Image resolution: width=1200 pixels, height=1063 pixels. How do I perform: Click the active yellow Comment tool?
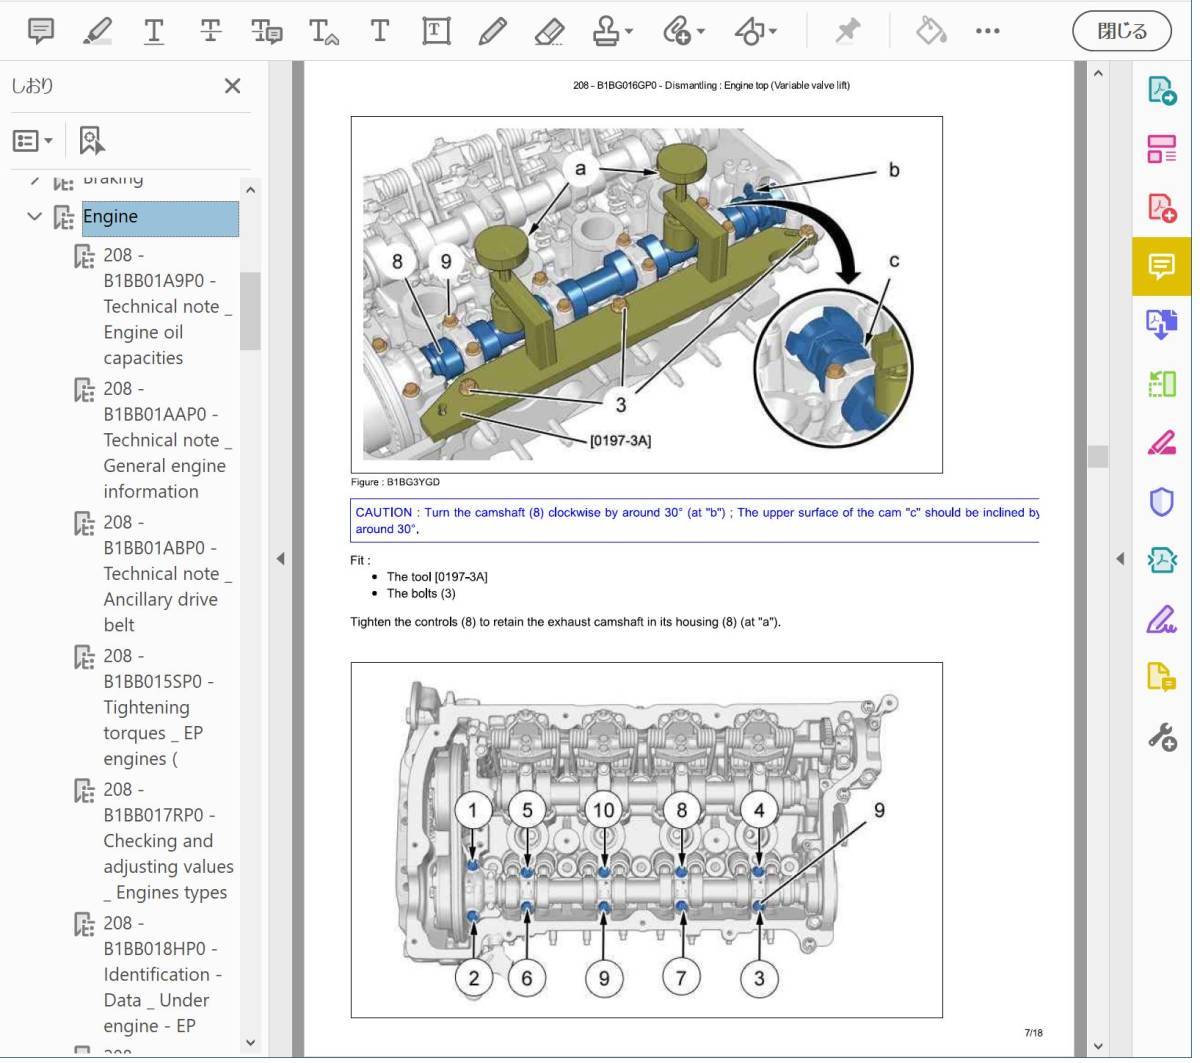(1161, 266)
